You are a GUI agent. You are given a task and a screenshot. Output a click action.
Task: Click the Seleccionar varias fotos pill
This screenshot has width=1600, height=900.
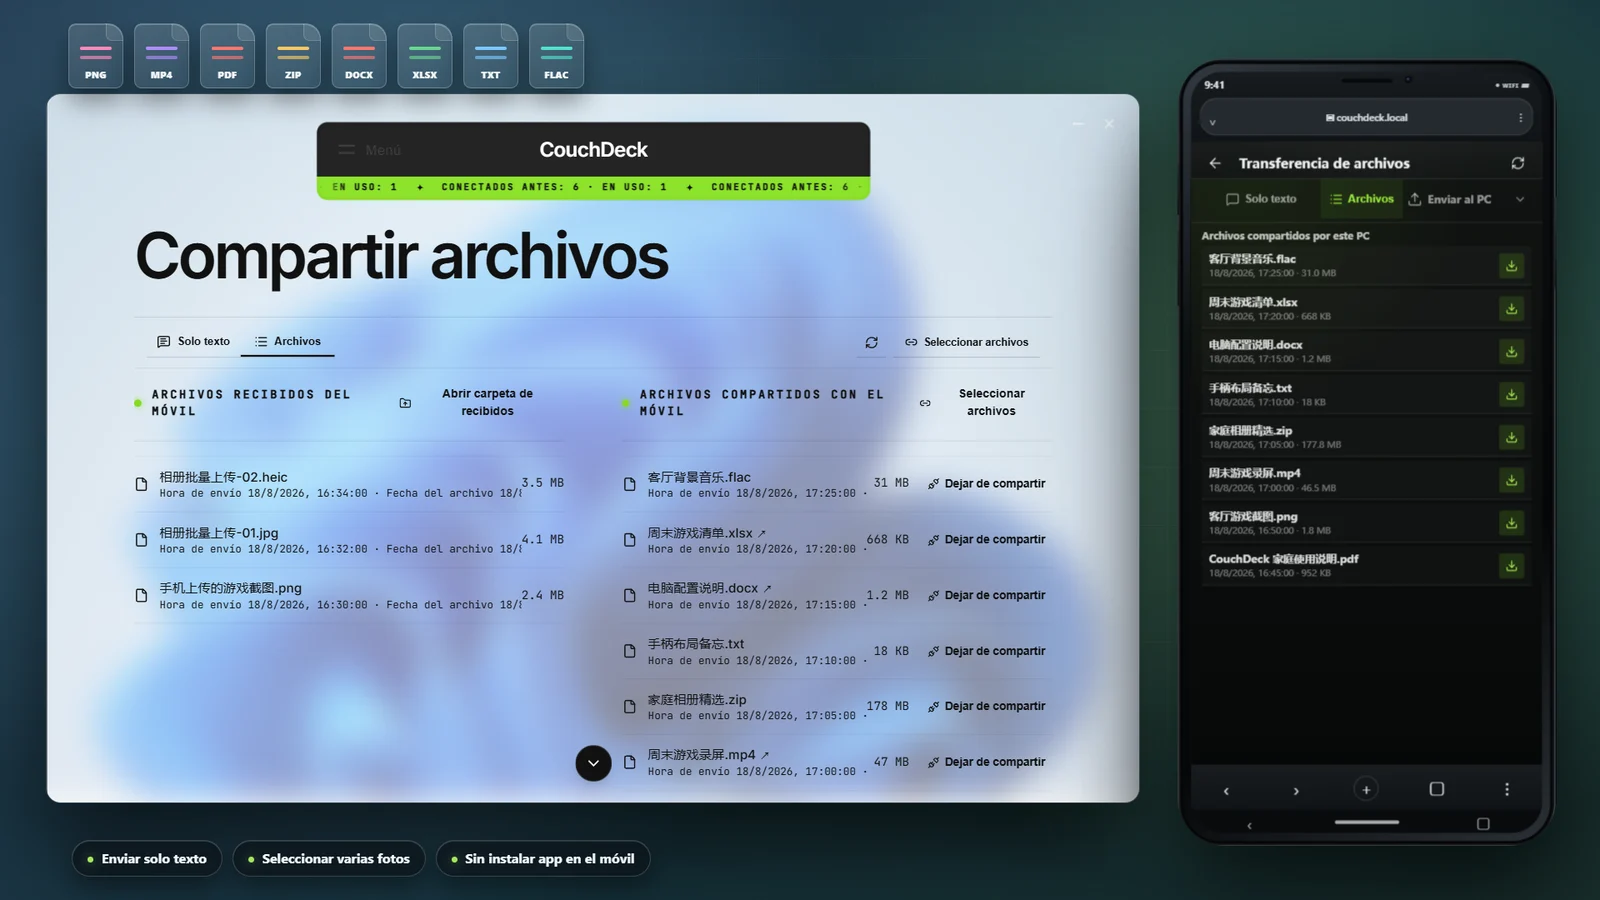tap(329, 859)
